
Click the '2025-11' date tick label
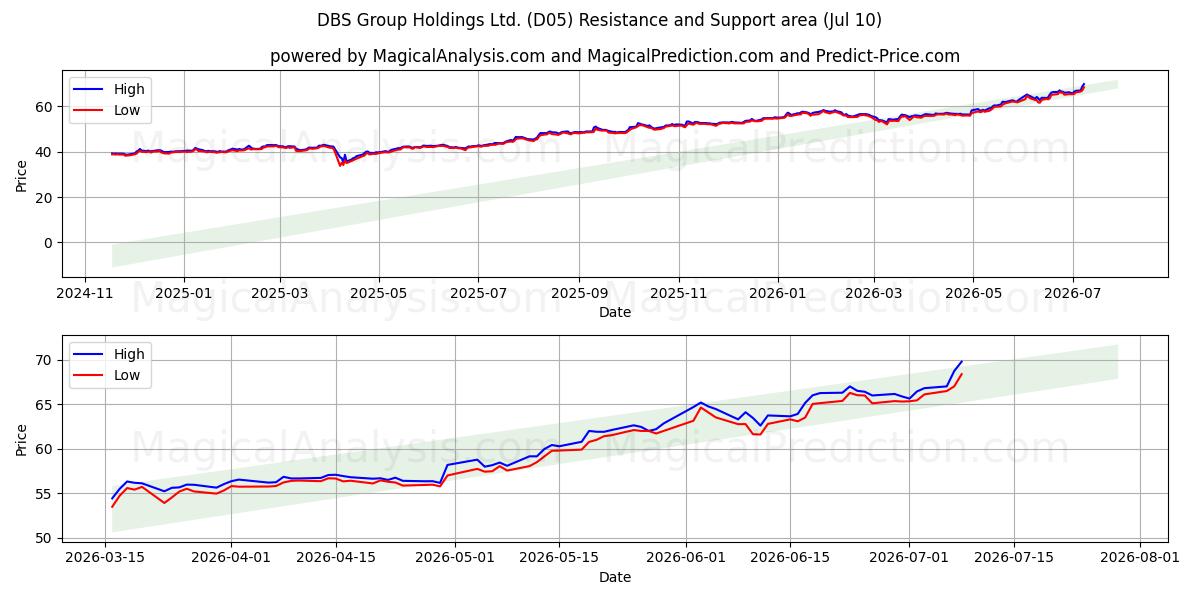point(679,294)
